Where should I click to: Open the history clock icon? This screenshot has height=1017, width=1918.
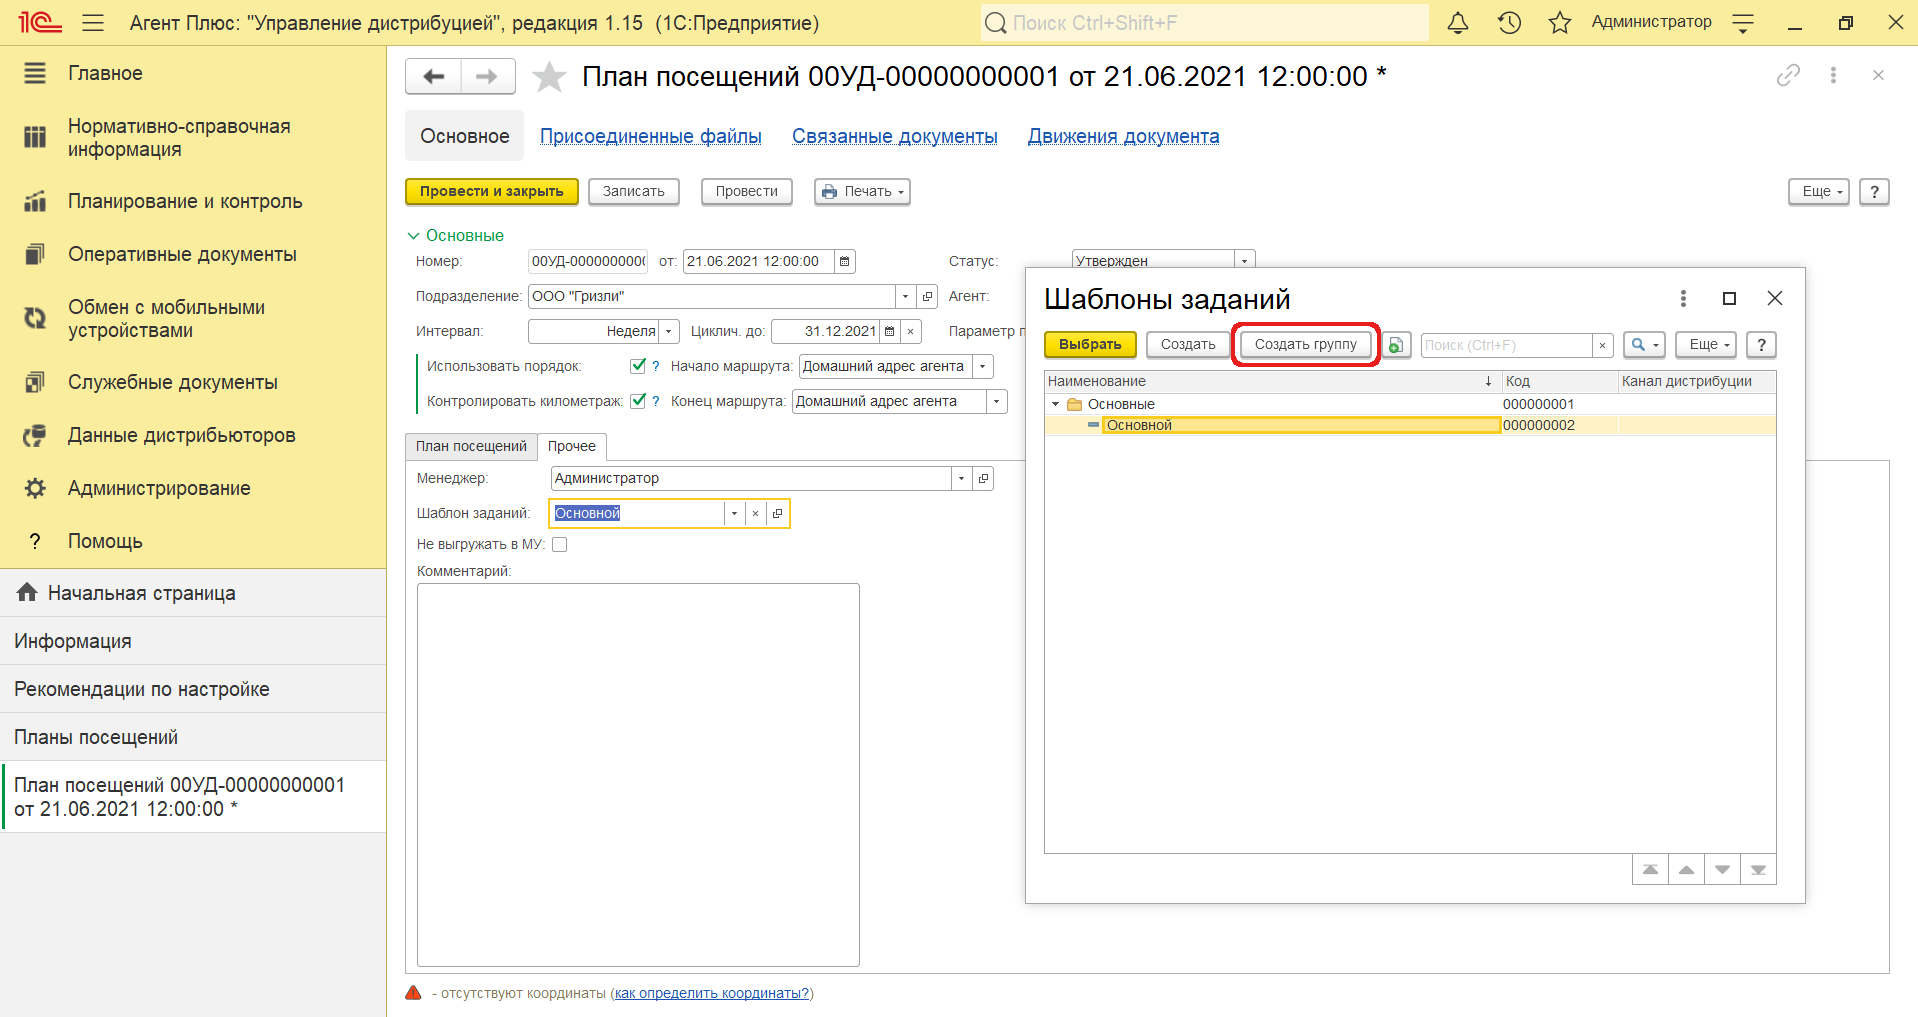coord(1509,23)
